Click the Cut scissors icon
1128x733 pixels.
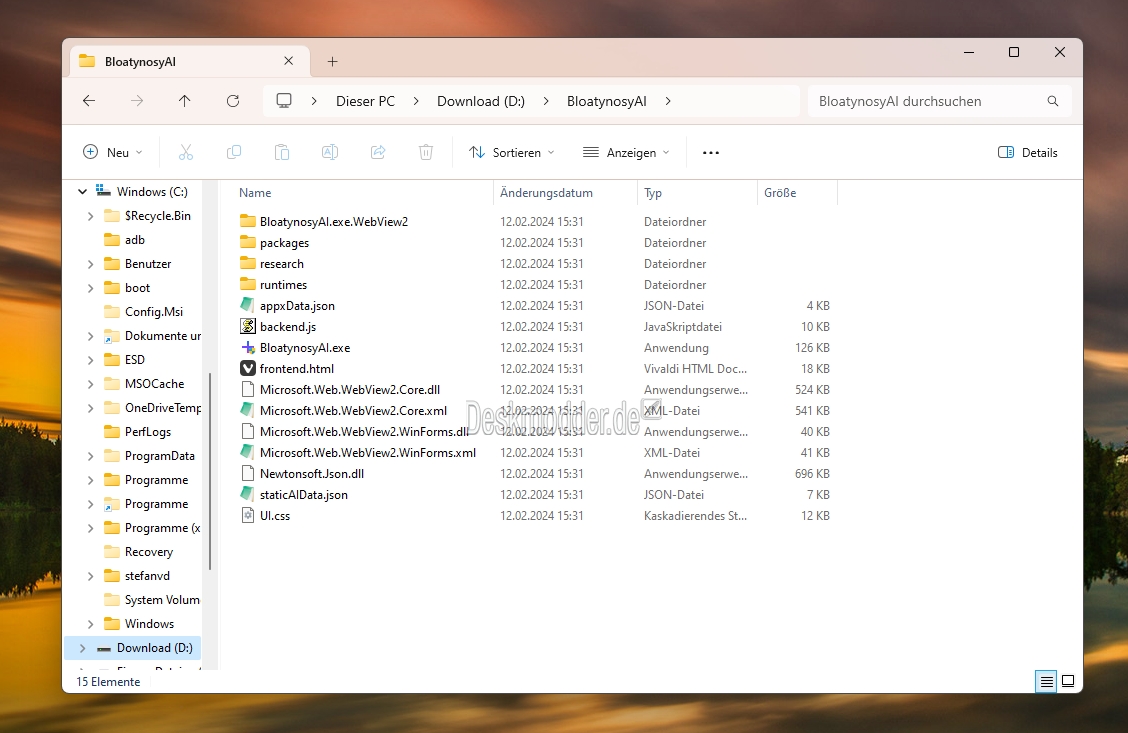[186, 152]
